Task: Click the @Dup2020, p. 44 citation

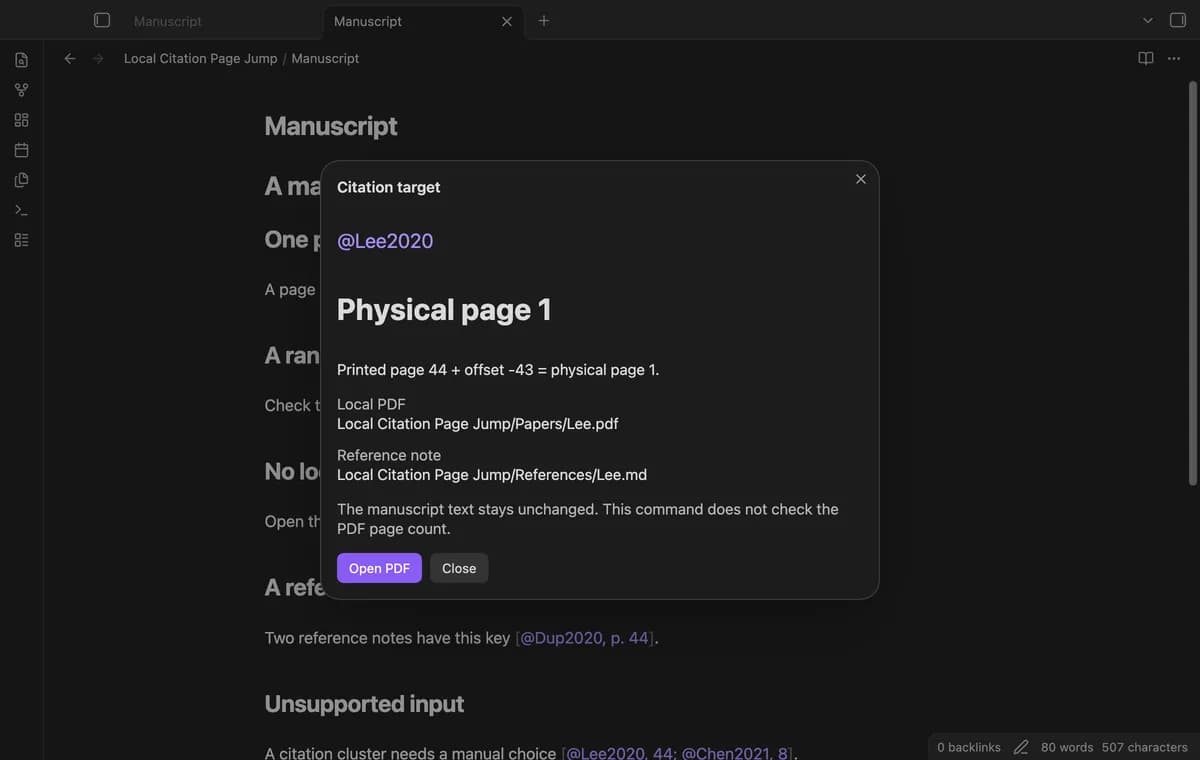Action: coord(586,638)
